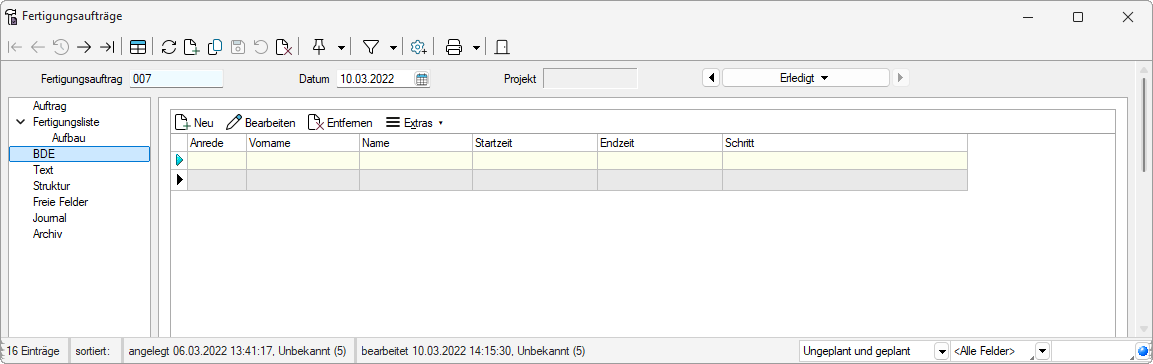
Task: Click the Schritt column header
Action: point(844,143)
